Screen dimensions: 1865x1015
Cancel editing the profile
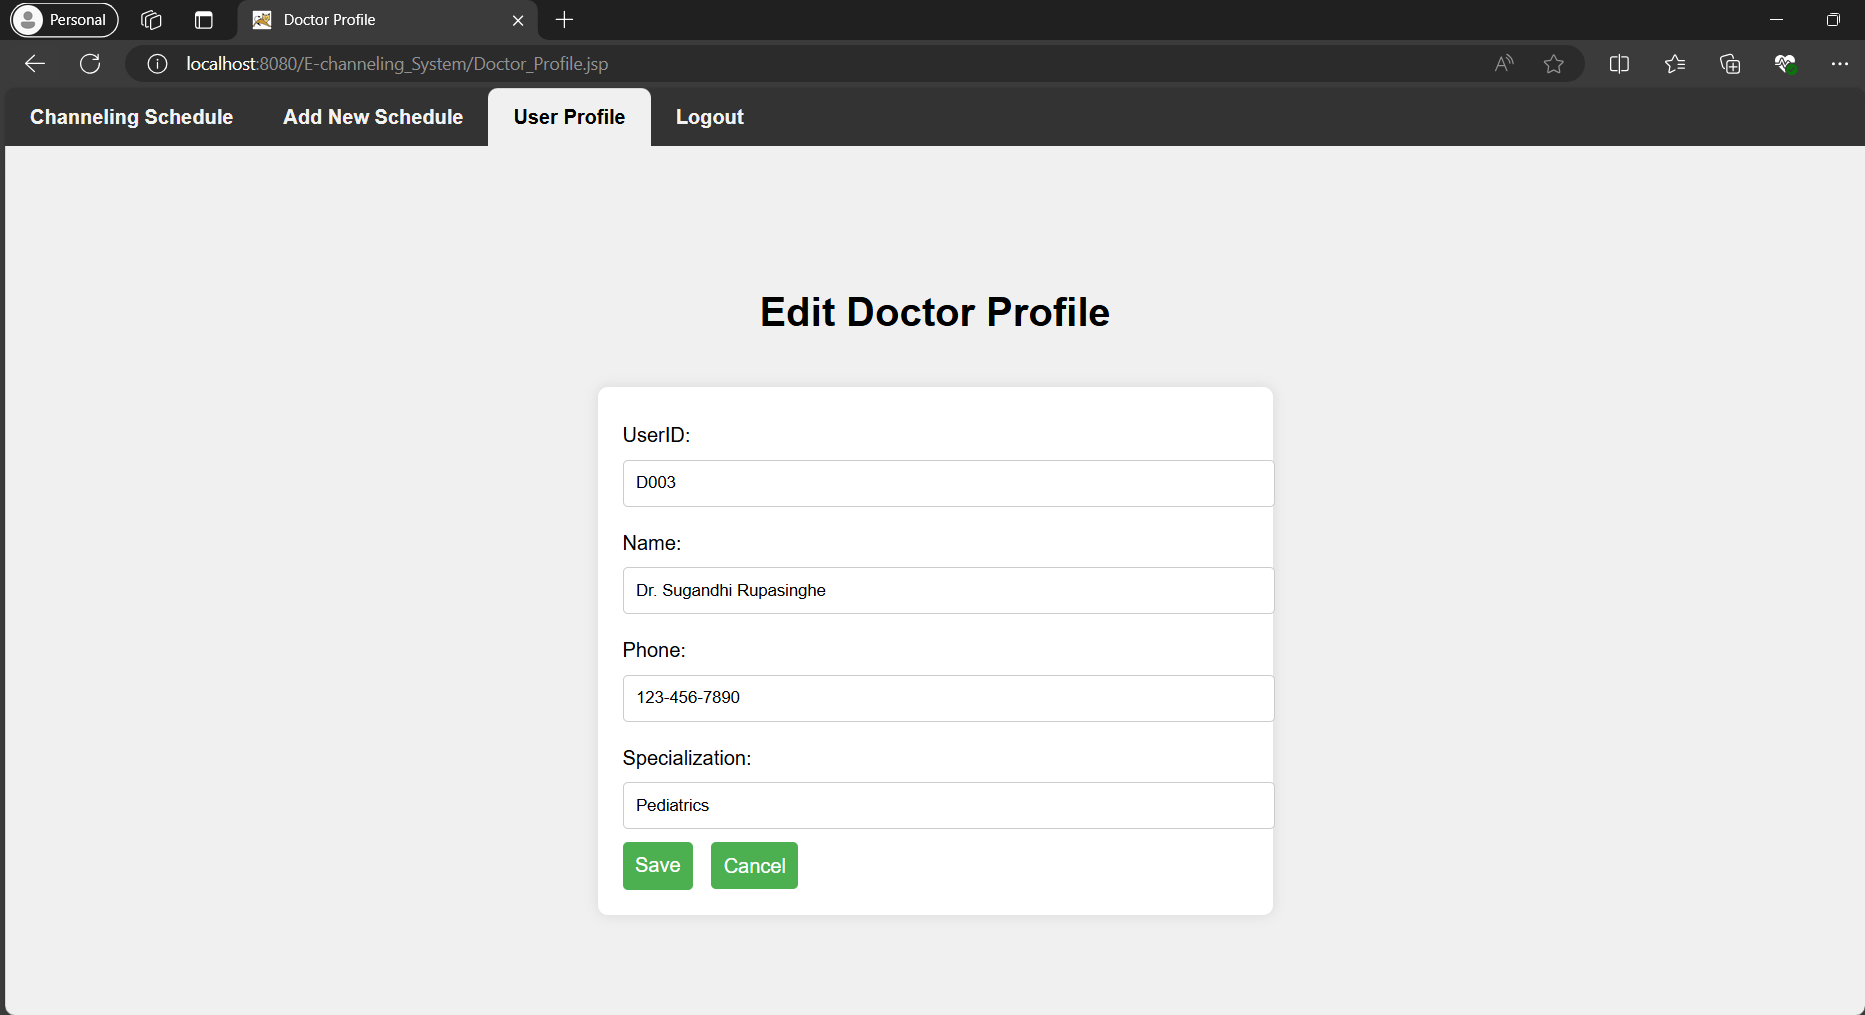(x=754, y=865)
